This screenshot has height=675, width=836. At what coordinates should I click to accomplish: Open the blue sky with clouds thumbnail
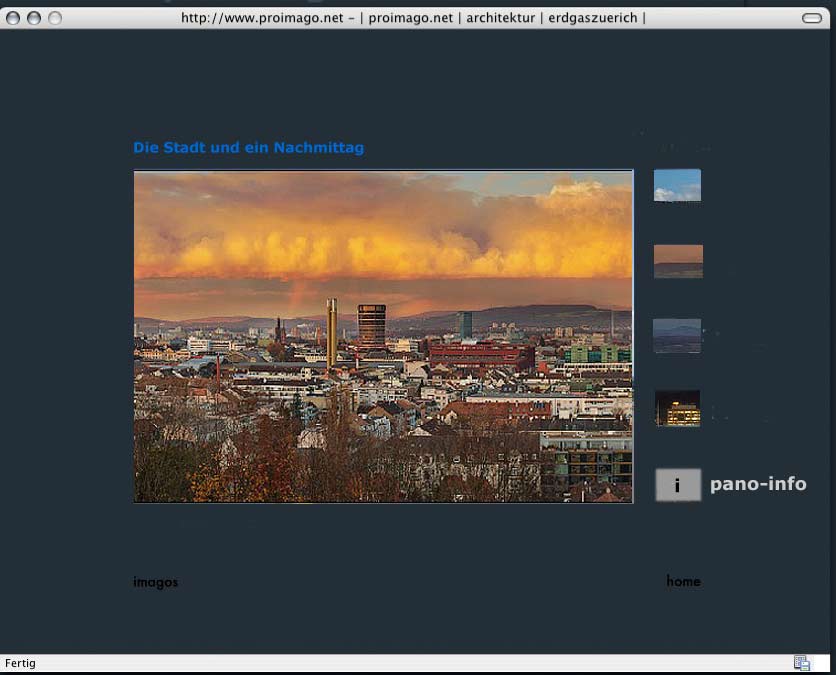coord(677,185)
